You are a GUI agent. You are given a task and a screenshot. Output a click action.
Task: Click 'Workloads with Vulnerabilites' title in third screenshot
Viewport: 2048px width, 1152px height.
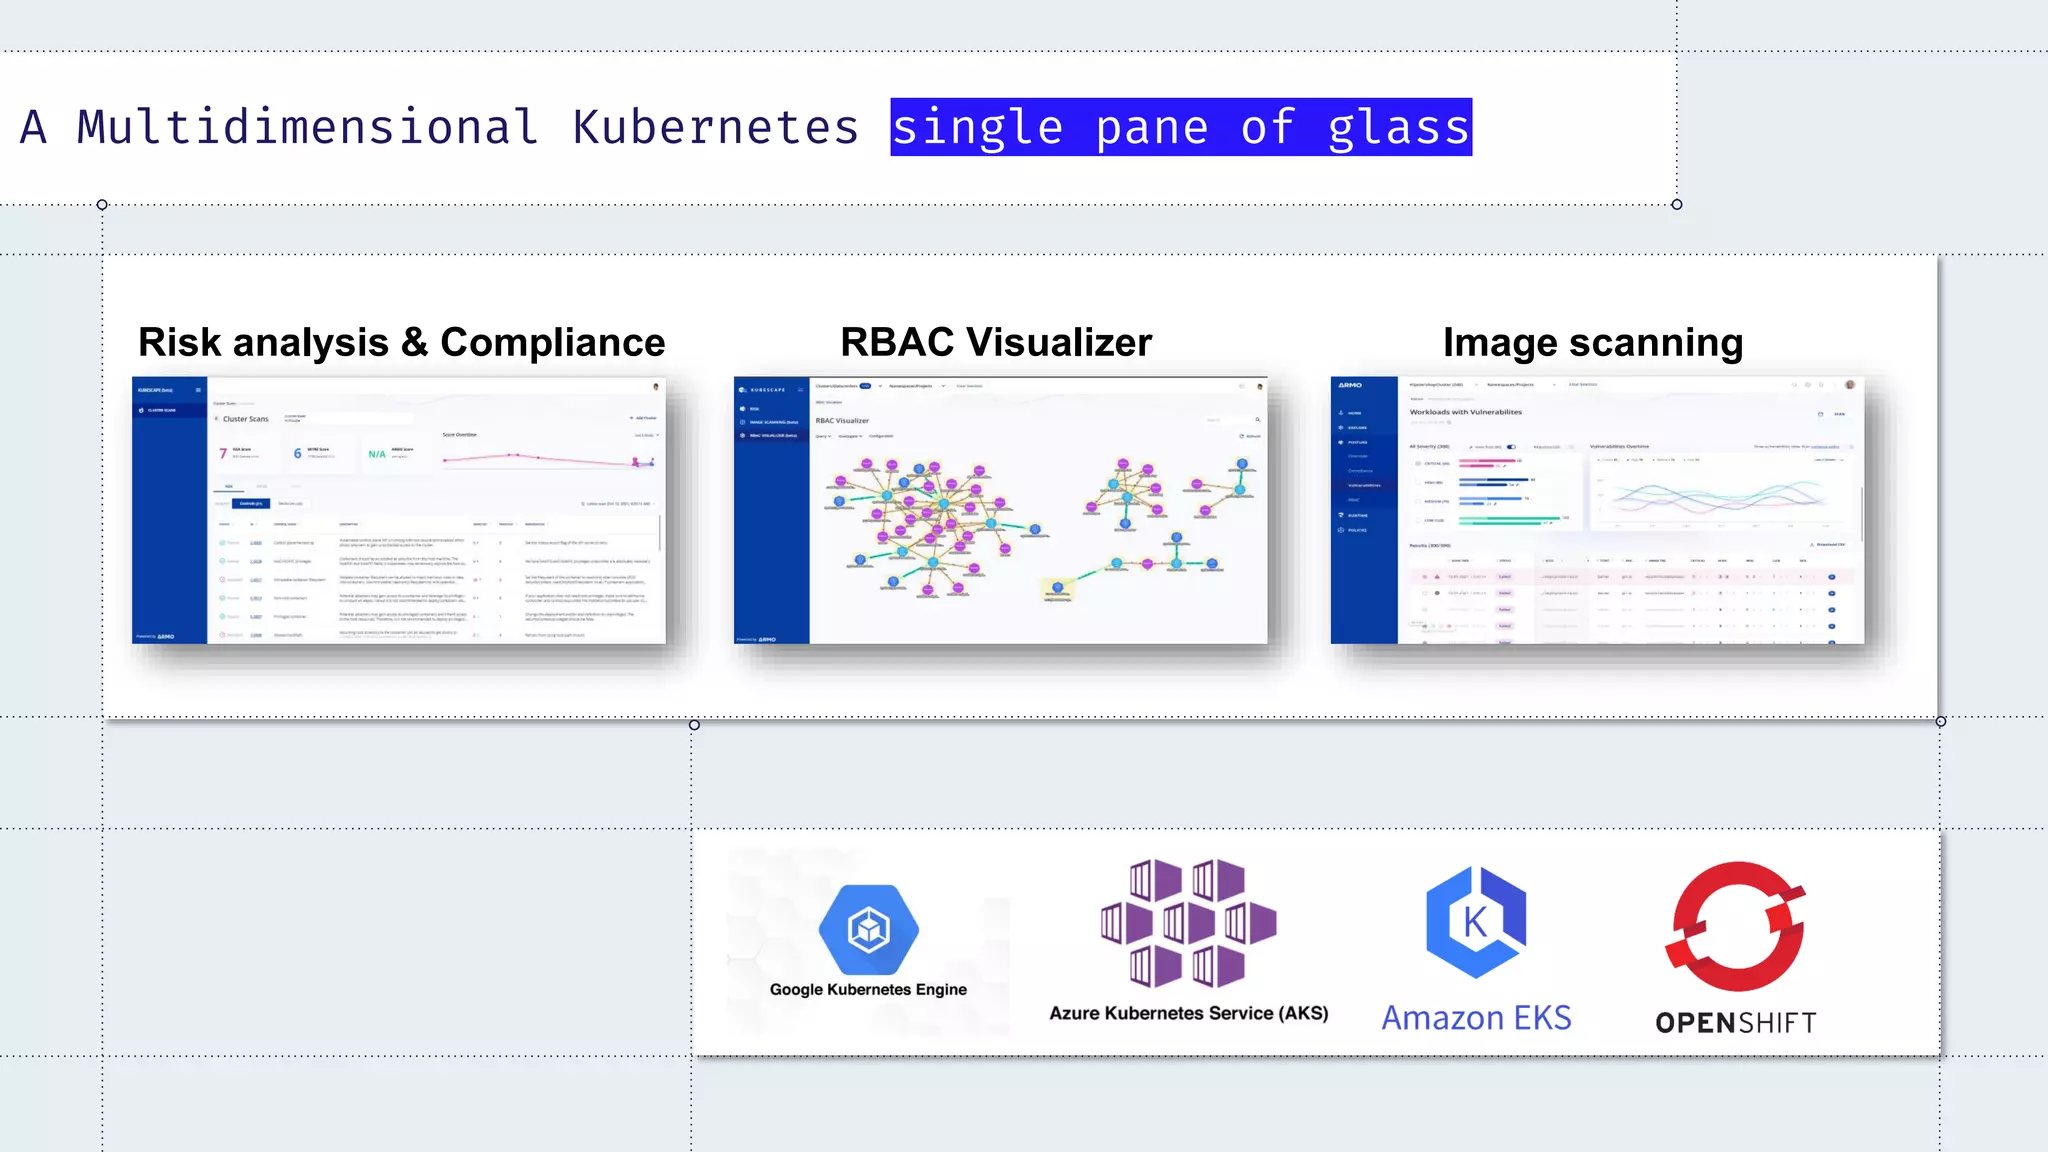coord(1466,412)
